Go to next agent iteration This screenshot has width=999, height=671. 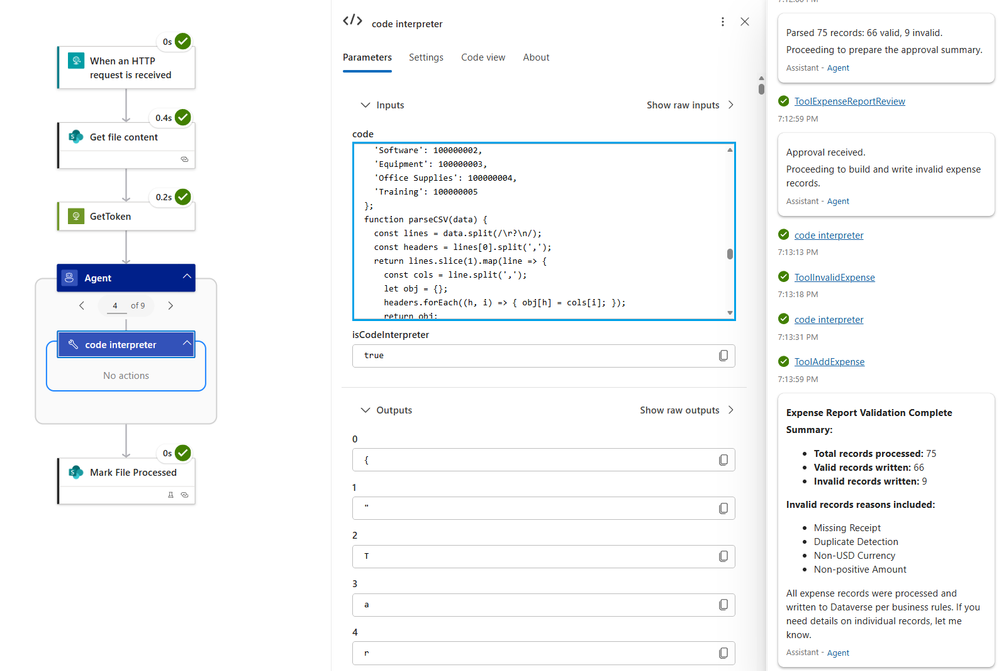(x=171, y=305)
